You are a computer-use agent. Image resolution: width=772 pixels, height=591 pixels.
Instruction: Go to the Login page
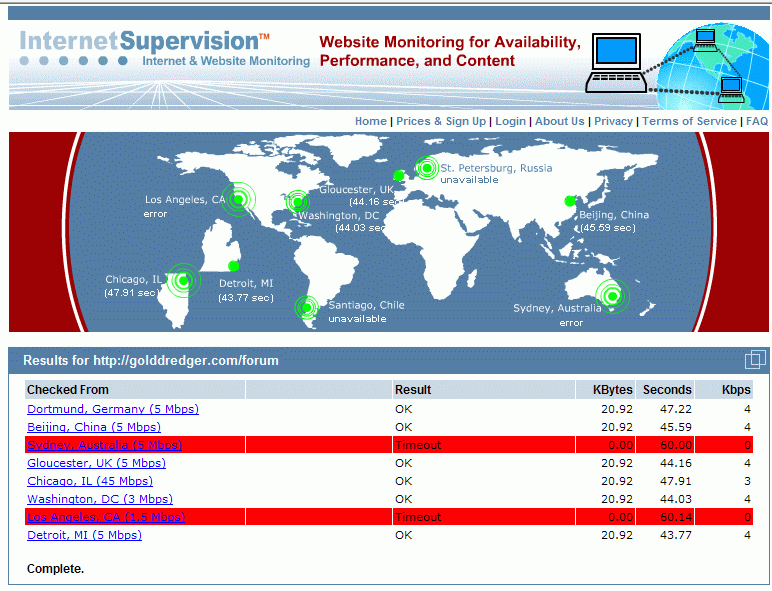(x=510, y=121)
